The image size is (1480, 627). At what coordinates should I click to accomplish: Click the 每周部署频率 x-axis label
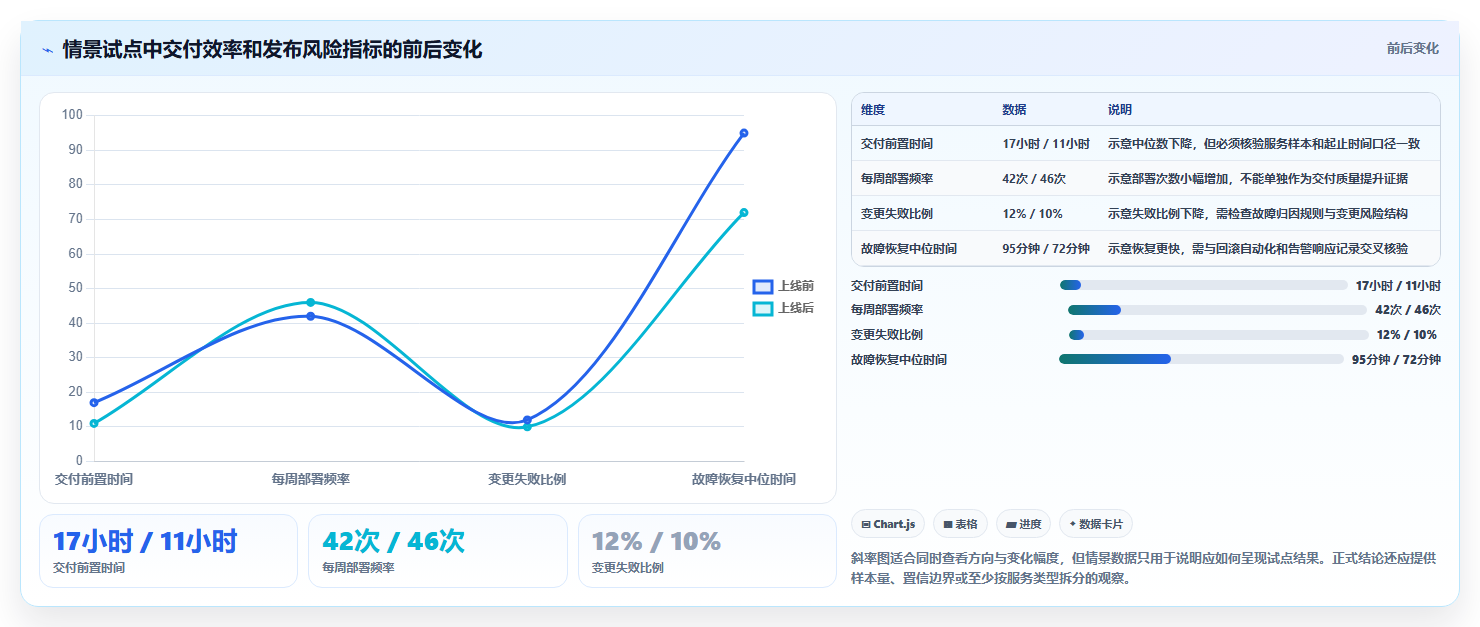[x=311, y=479]
